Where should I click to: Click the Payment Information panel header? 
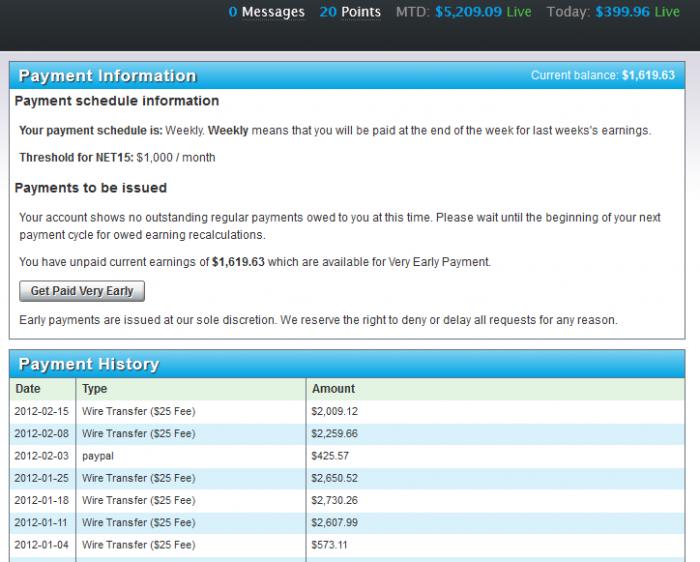[347, 75]
